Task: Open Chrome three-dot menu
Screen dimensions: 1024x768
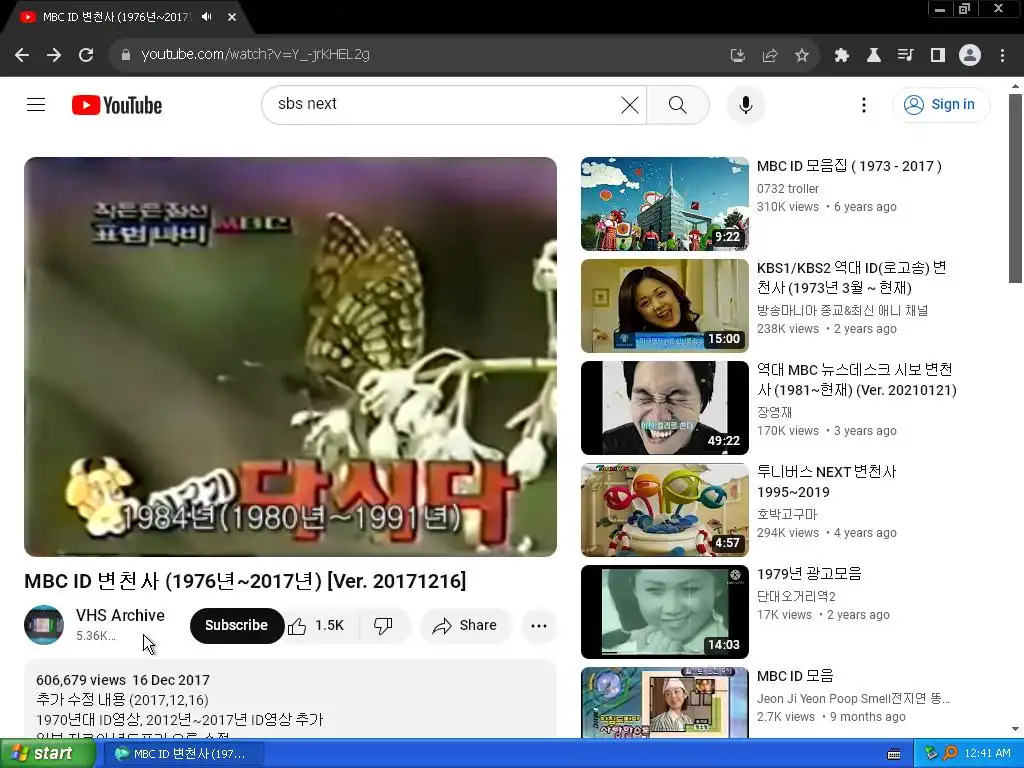Action: pos(1002,56)
